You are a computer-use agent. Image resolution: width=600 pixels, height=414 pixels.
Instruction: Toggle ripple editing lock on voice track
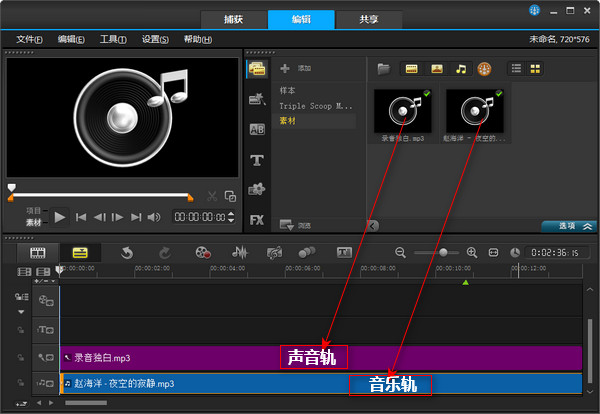21,357
